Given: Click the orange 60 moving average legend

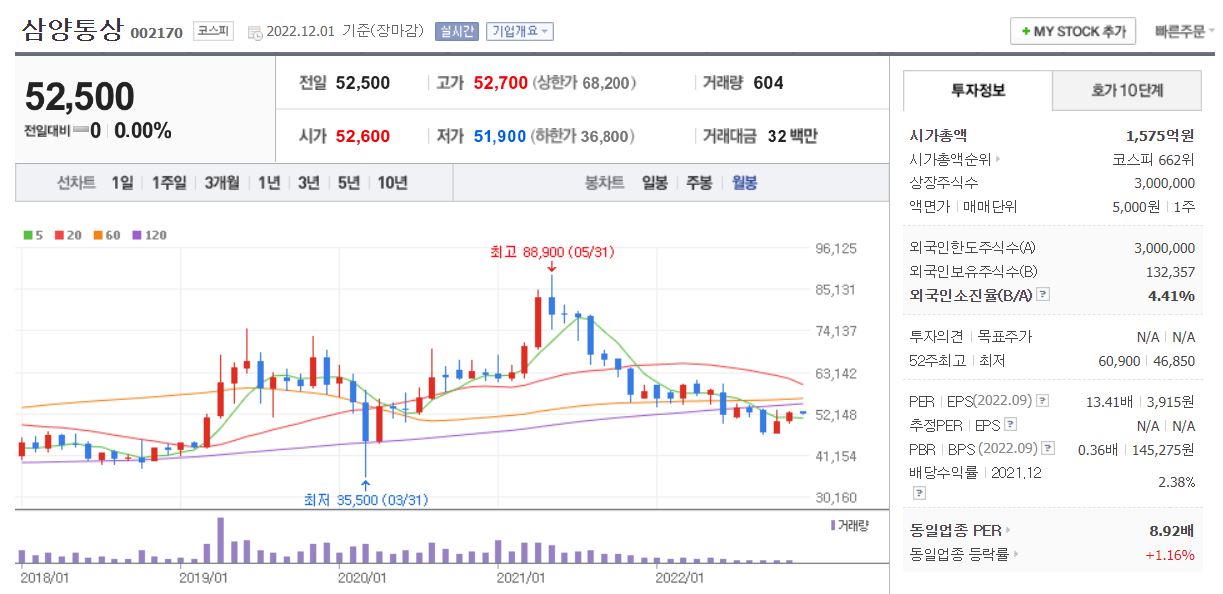Looking at the screenshot, I should tap(106, 235).
